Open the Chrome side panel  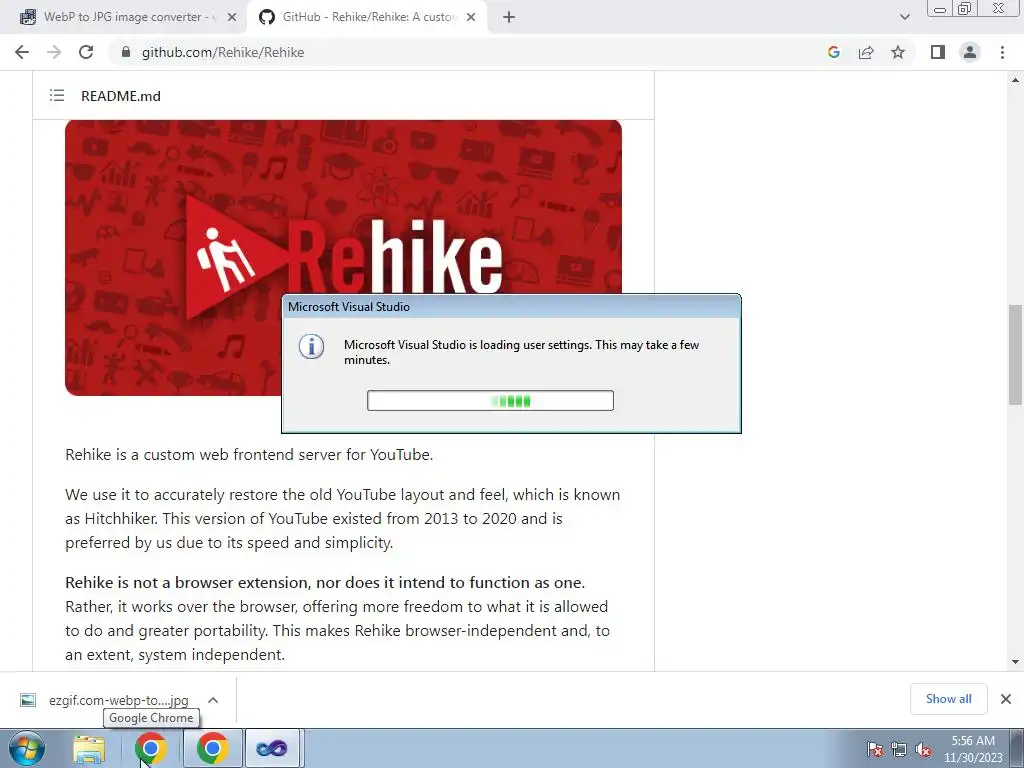pos(938,52)
